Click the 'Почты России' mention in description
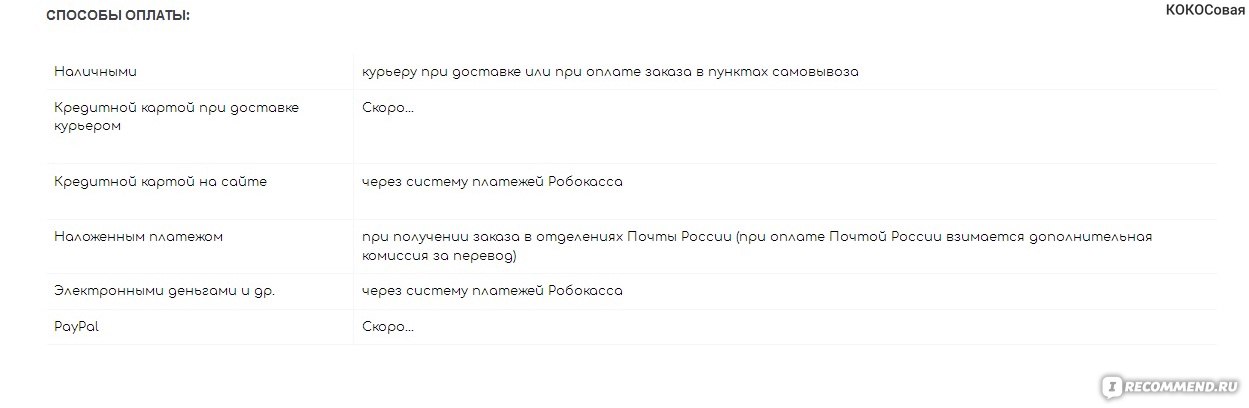This screenshot has width=1249, height=408. 679,237
